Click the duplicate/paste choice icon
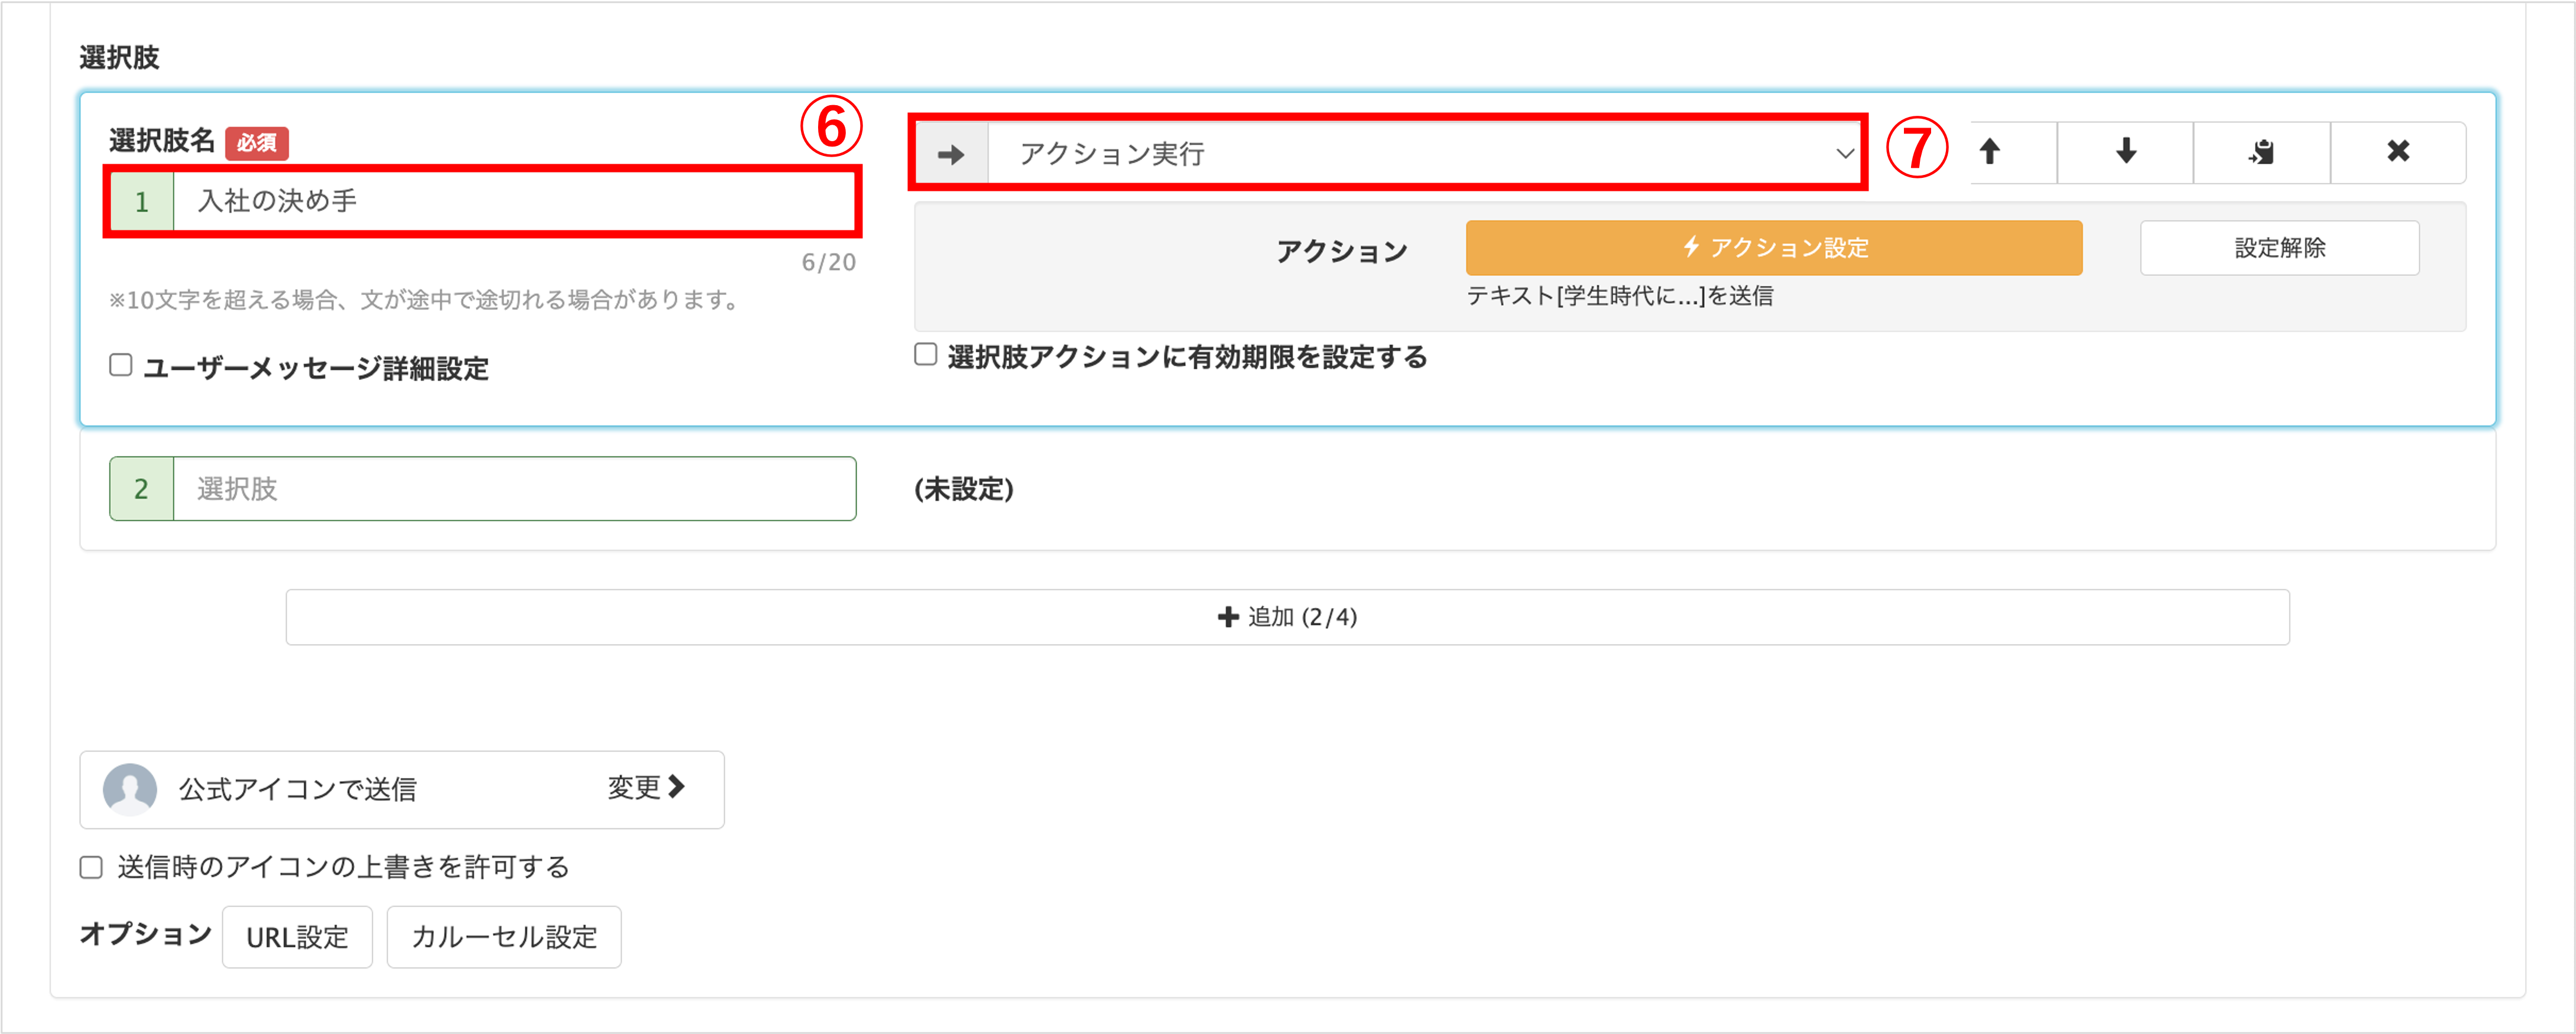Viewport: 2576px width, 1034px height. 2262,152
